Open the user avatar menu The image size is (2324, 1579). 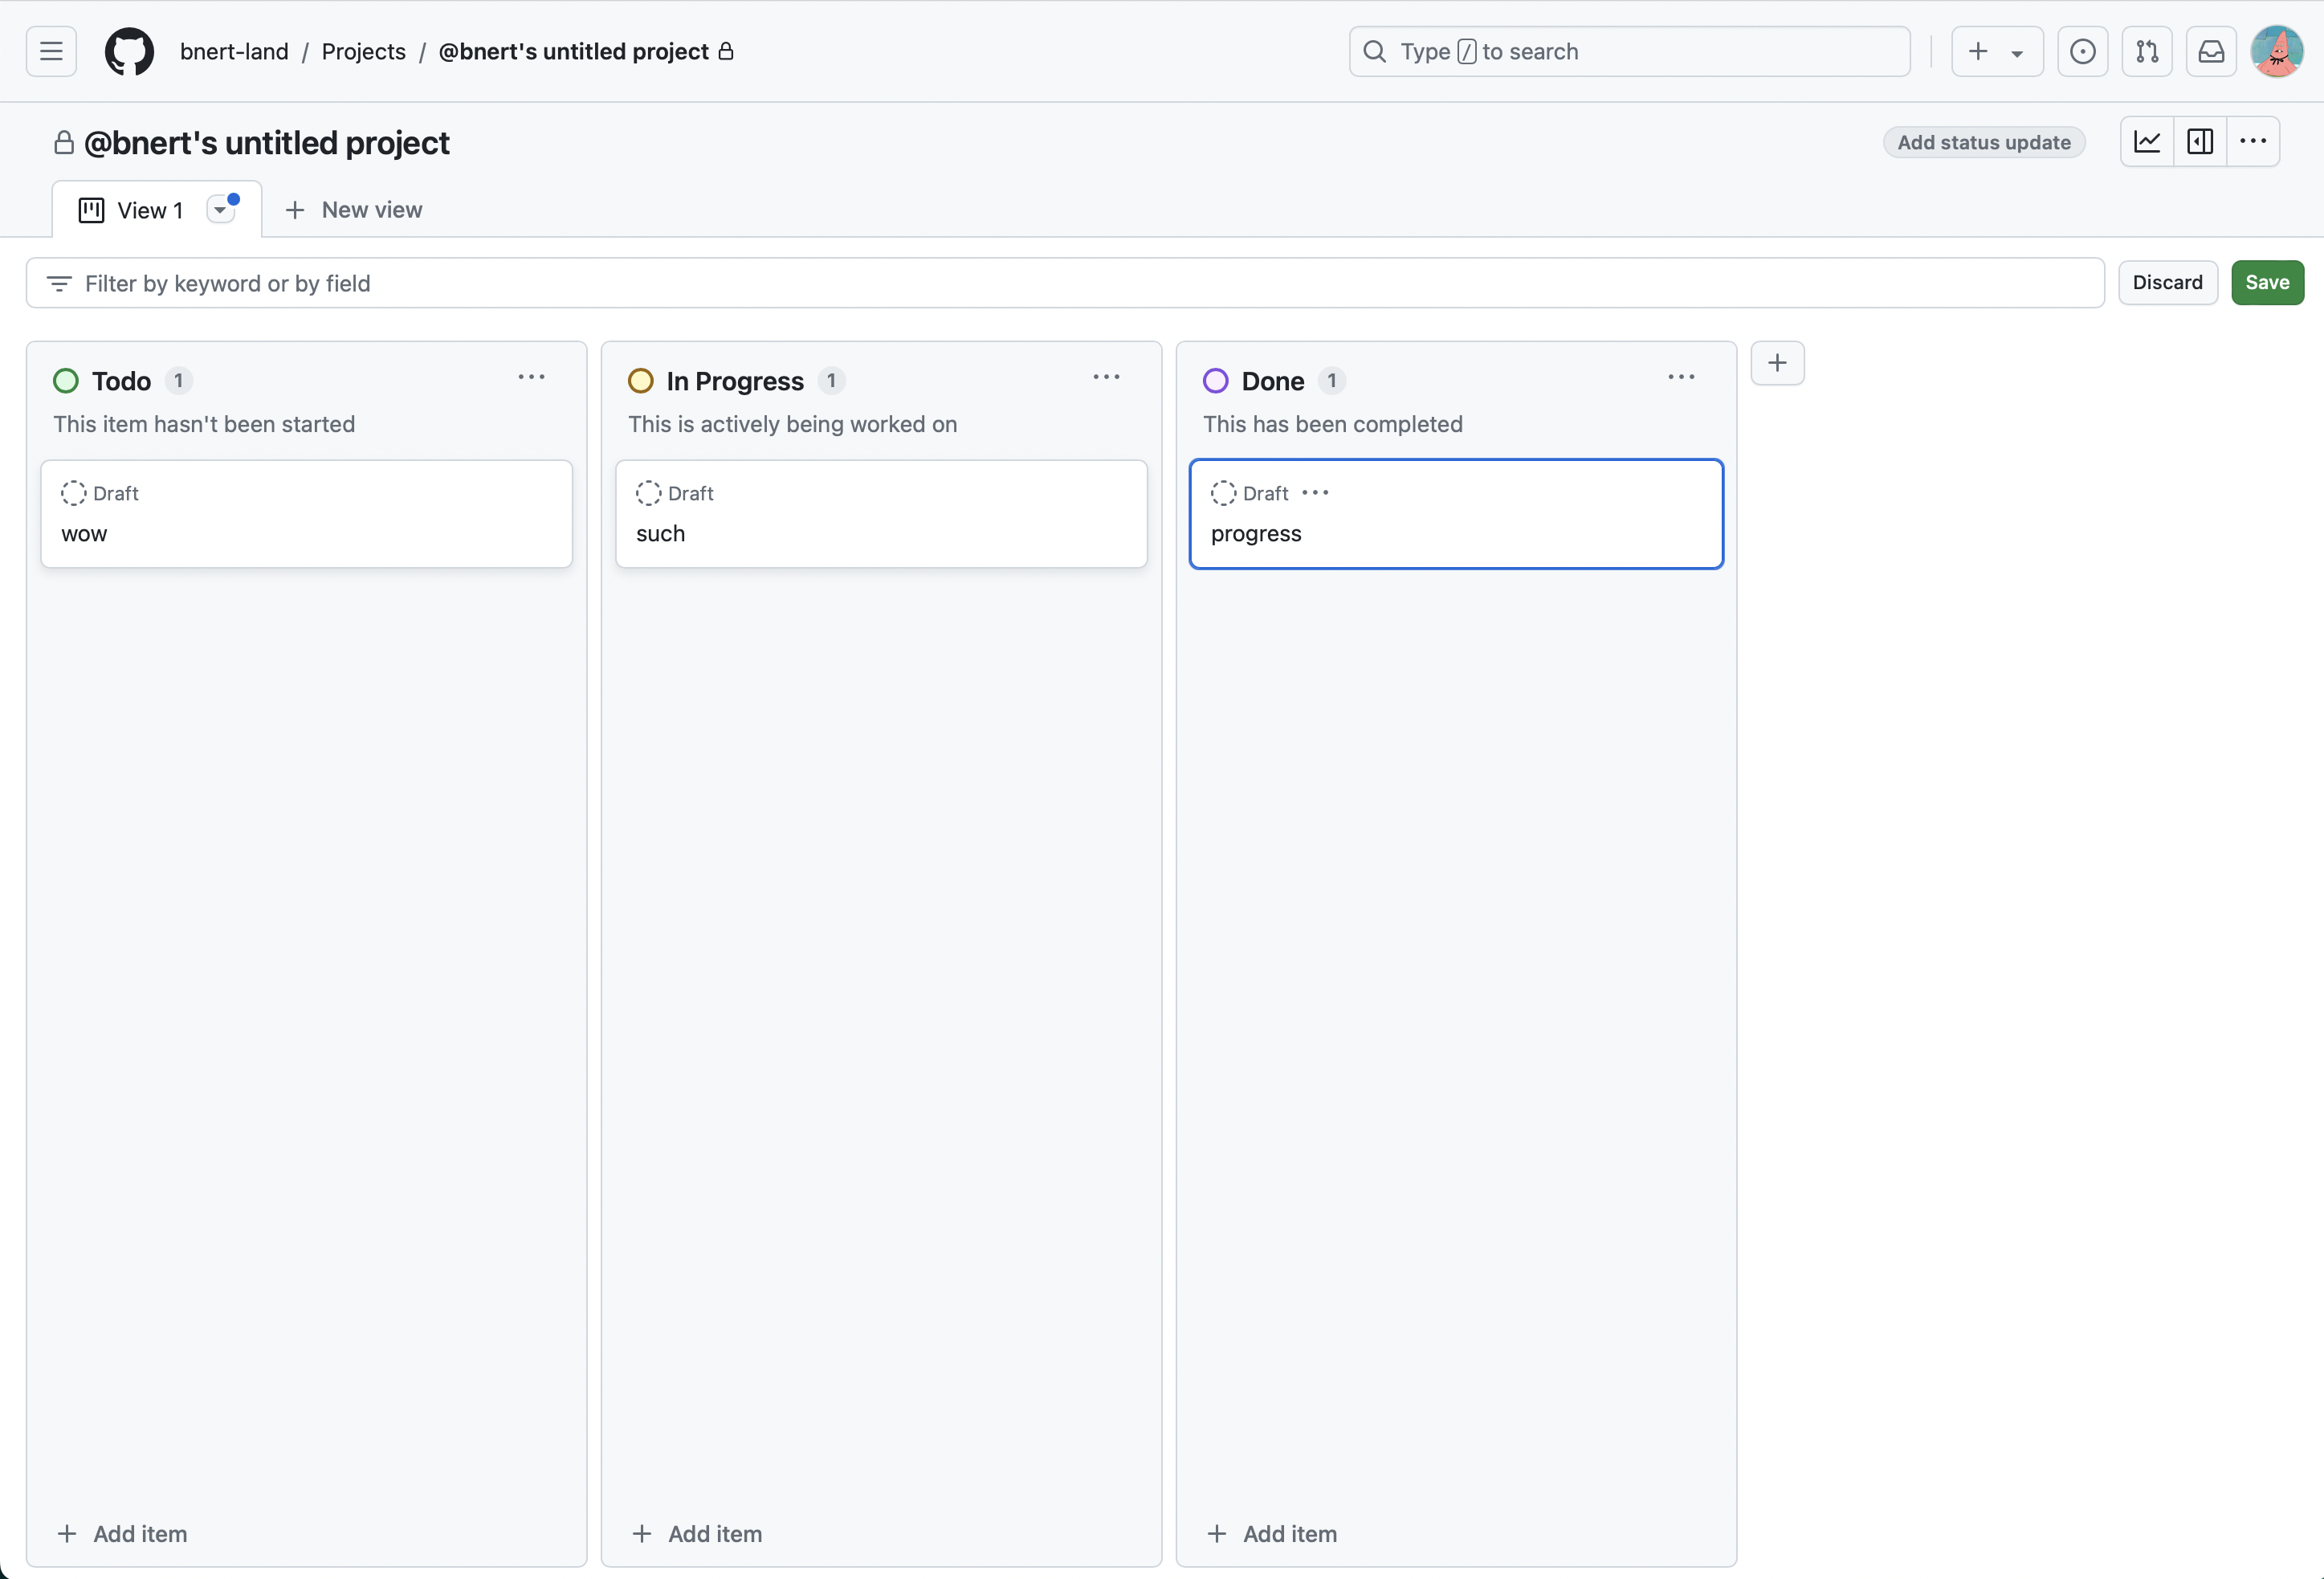(x=2276, y=51)
